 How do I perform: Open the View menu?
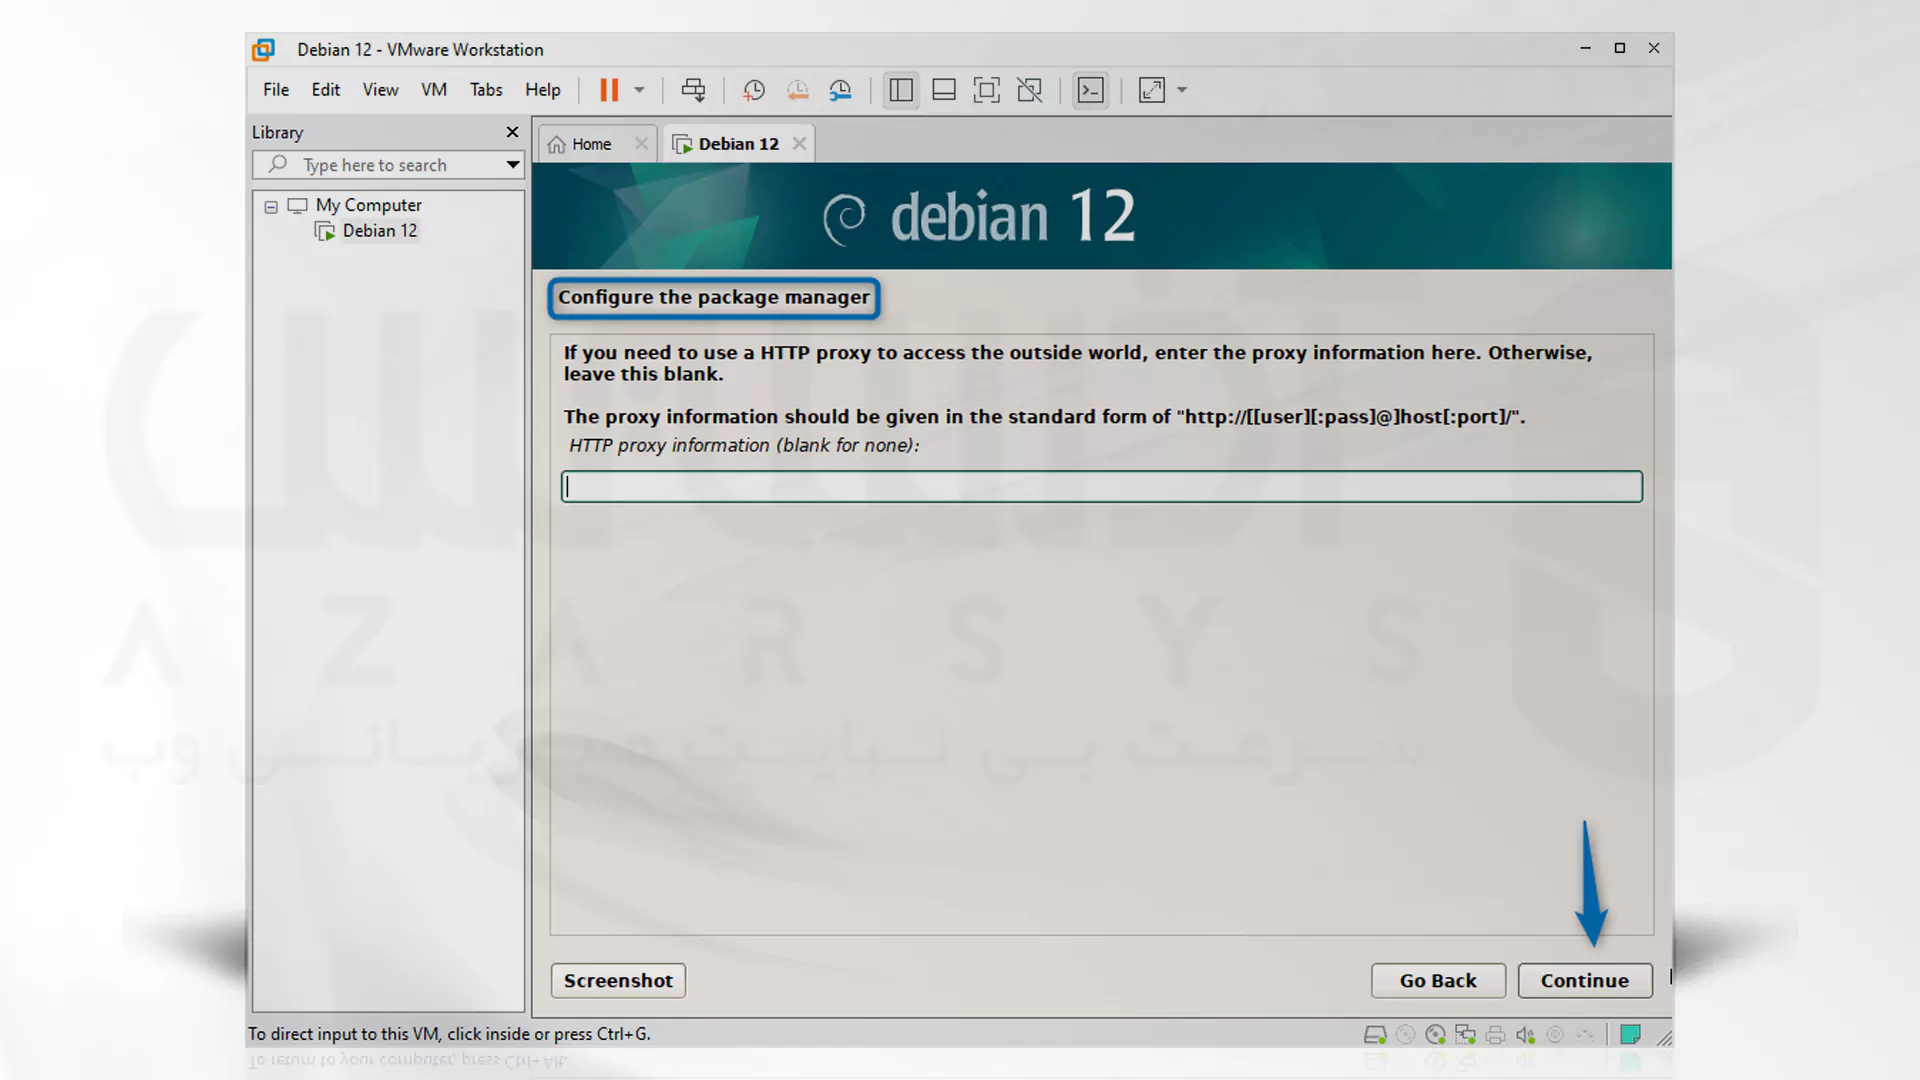click(380, 88)
